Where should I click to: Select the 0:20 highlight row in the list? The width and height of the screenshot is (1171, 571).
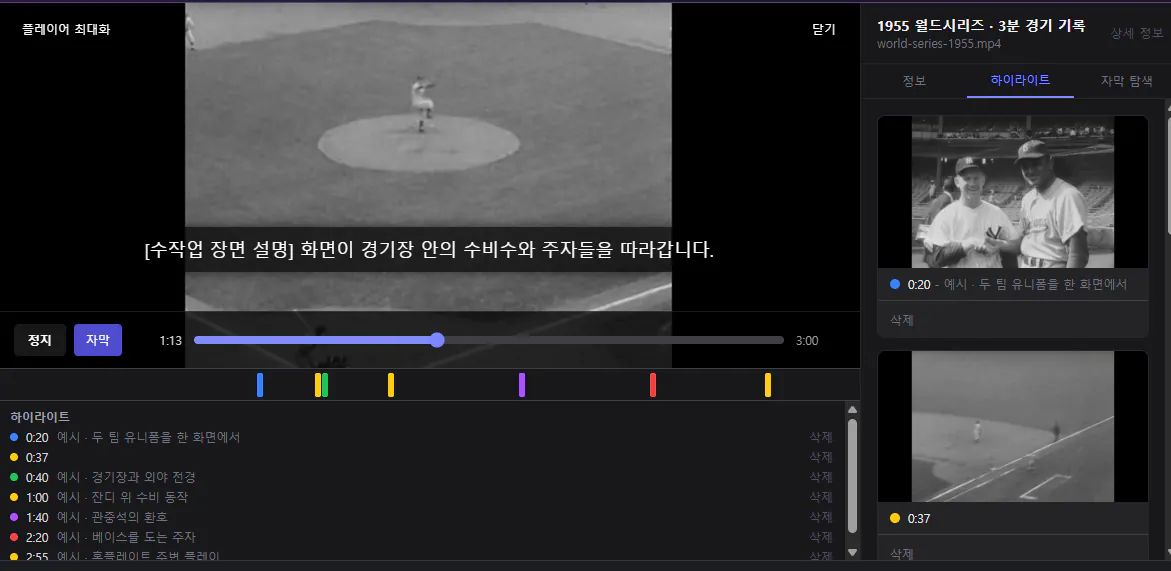coord(421,437)
